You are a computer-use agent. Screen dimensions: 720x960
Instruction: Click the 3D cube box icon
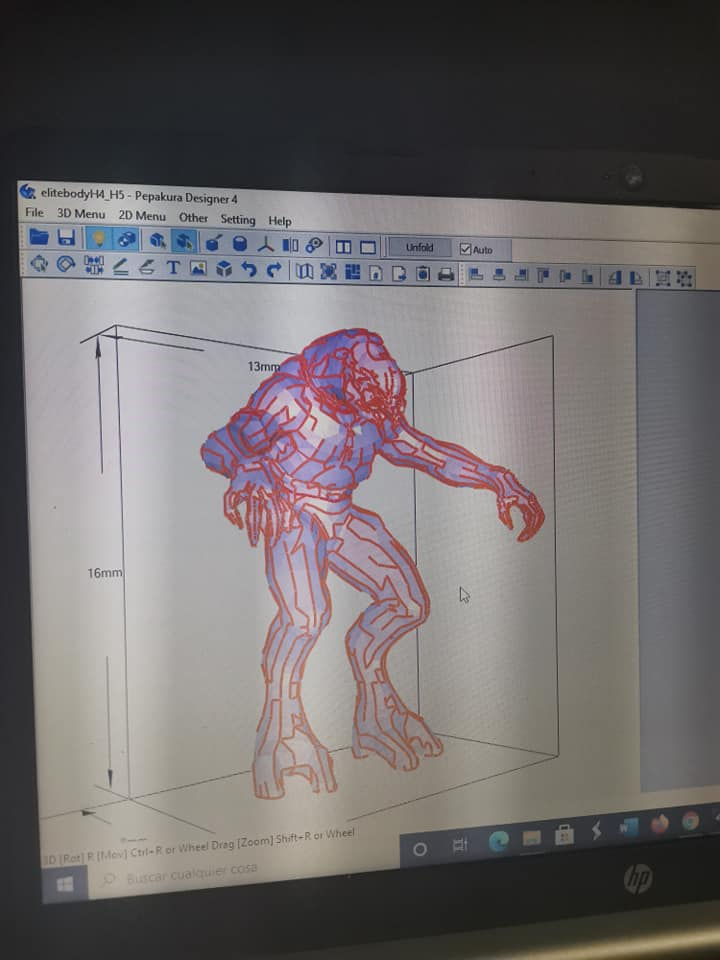[x=224, y=269]
